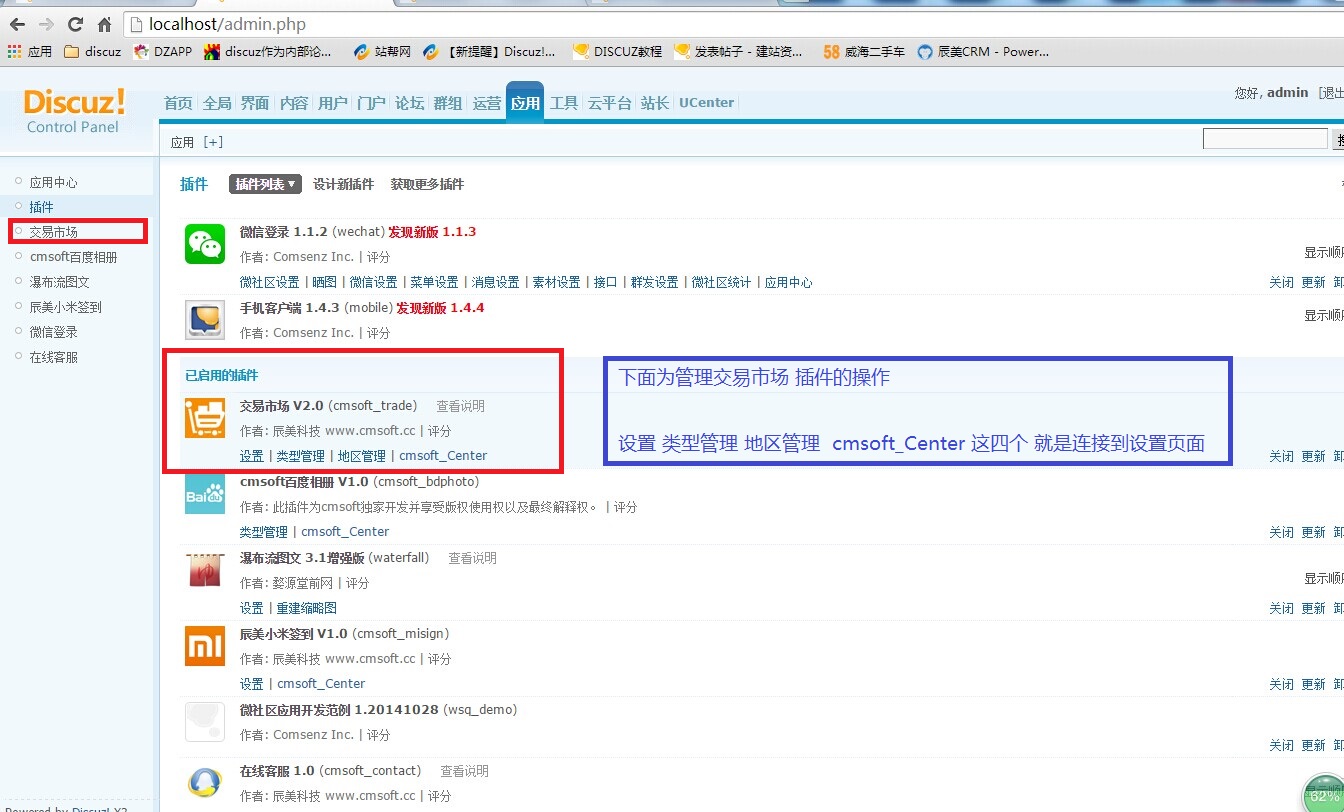Viewport: 1344px width, 812px height.
Task: Click the 微社区应用开发范例 plugin icon
Action: pos(205,722)
